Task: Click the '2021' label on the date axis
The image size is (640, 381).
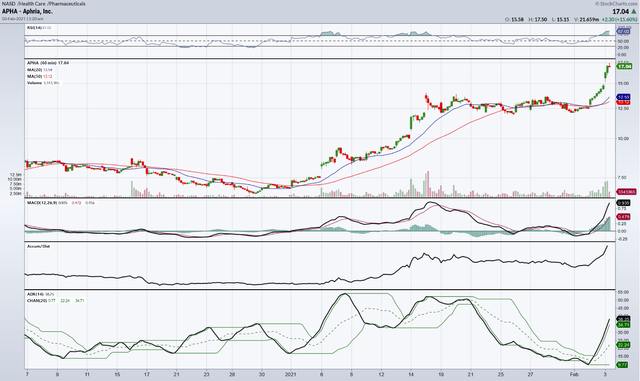Action: pos(290,374)
